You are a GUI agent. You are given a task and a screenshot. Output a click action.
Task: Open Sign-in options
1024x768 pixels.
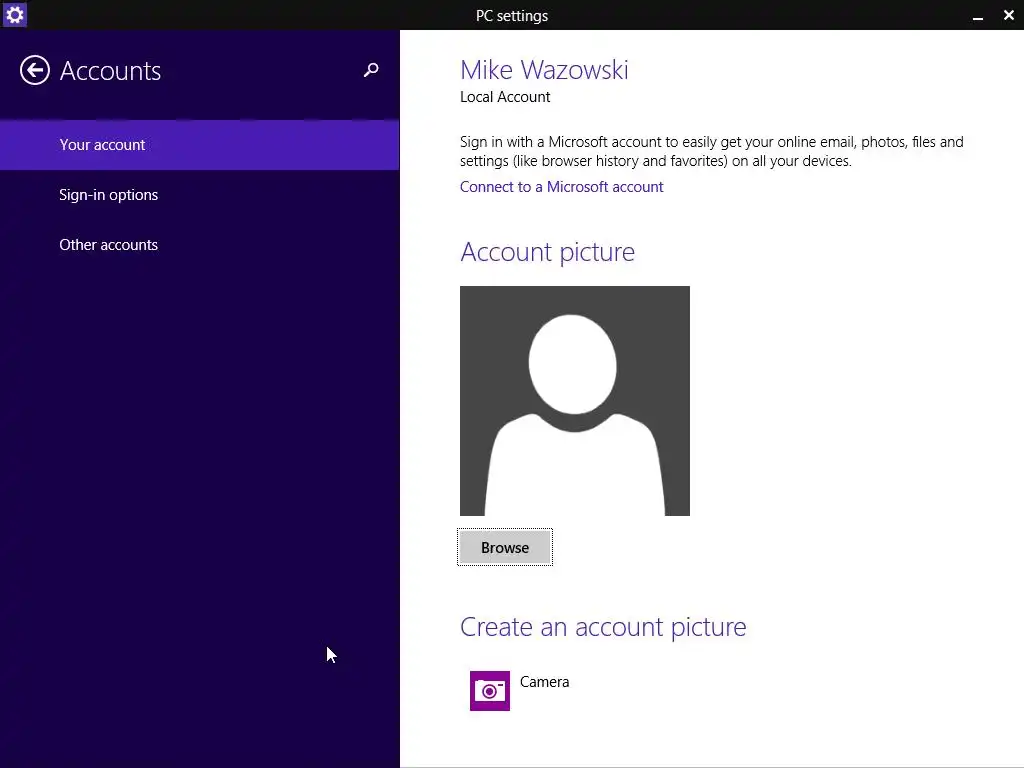(x=199, y=195)
